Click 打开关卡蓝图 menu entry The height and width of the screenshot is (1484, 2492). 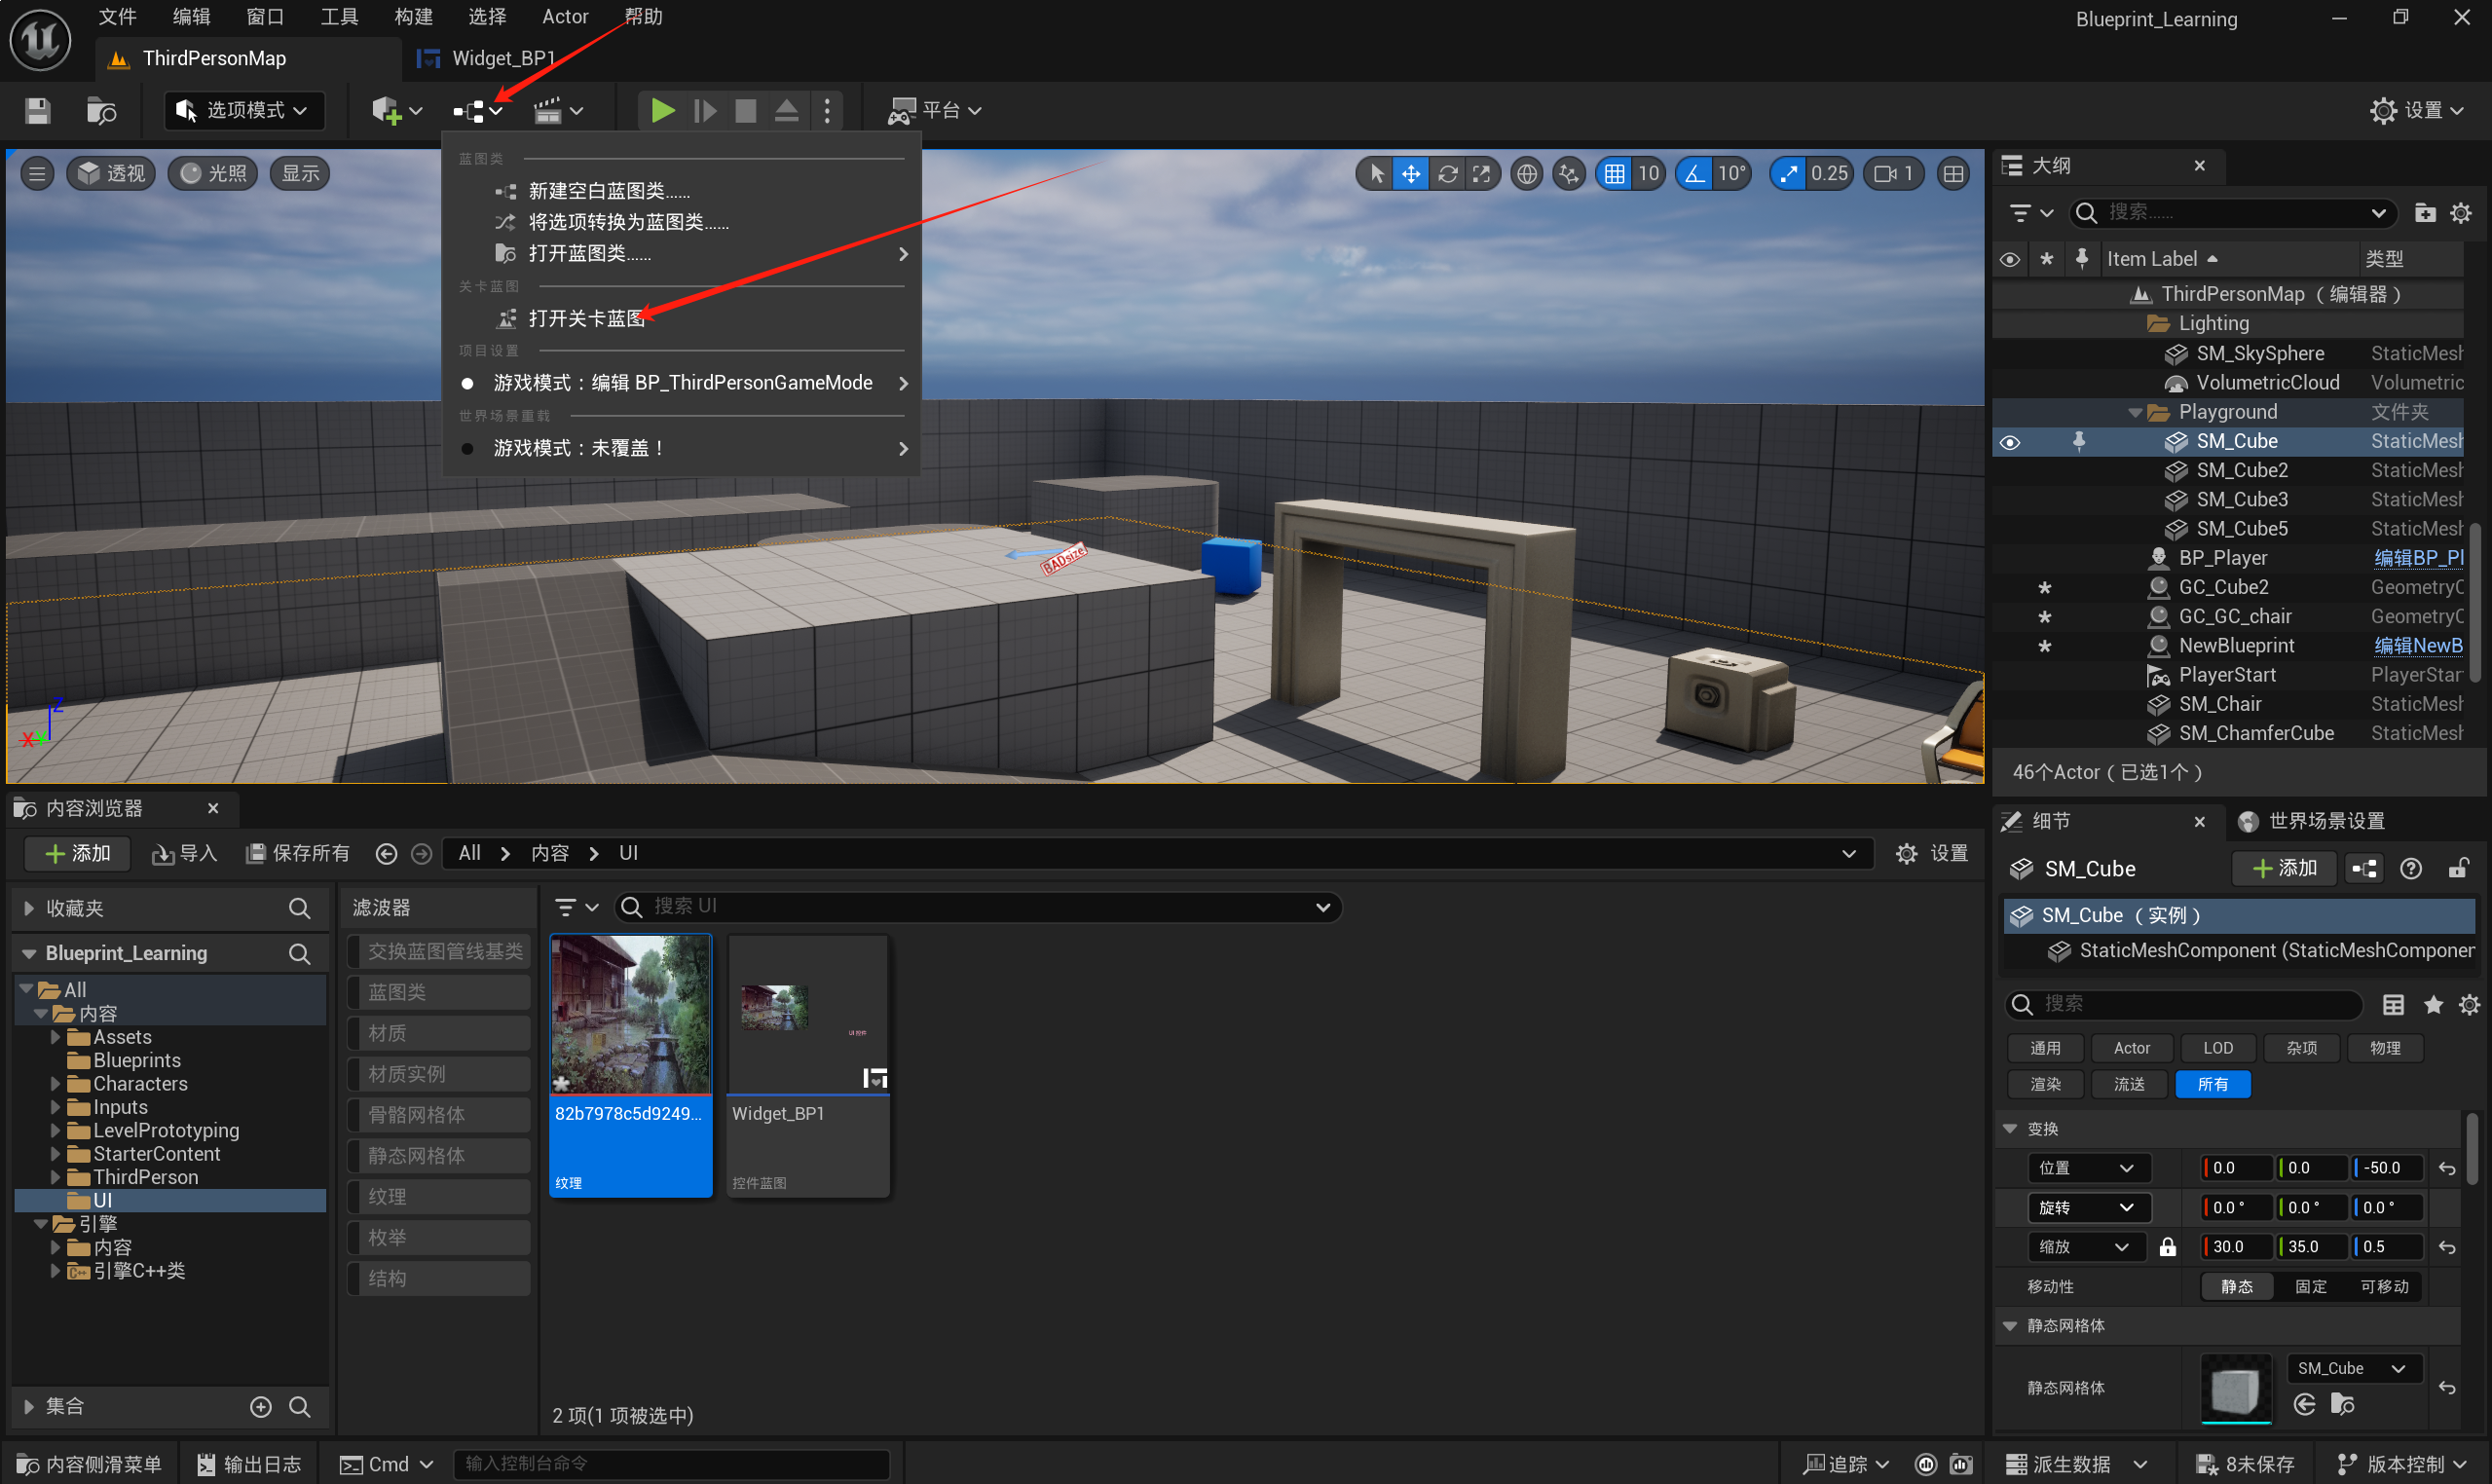coord(681,318)
